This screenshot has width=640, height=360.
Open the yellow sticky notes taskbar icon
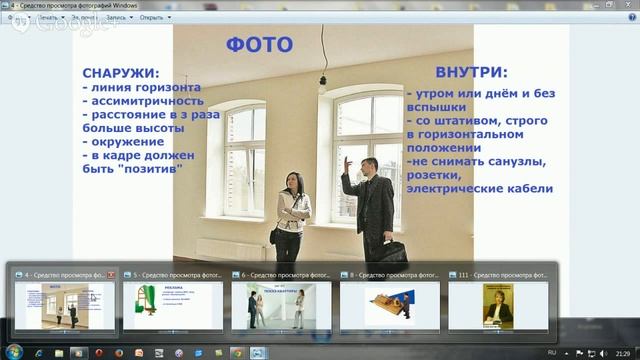point(219,353)
